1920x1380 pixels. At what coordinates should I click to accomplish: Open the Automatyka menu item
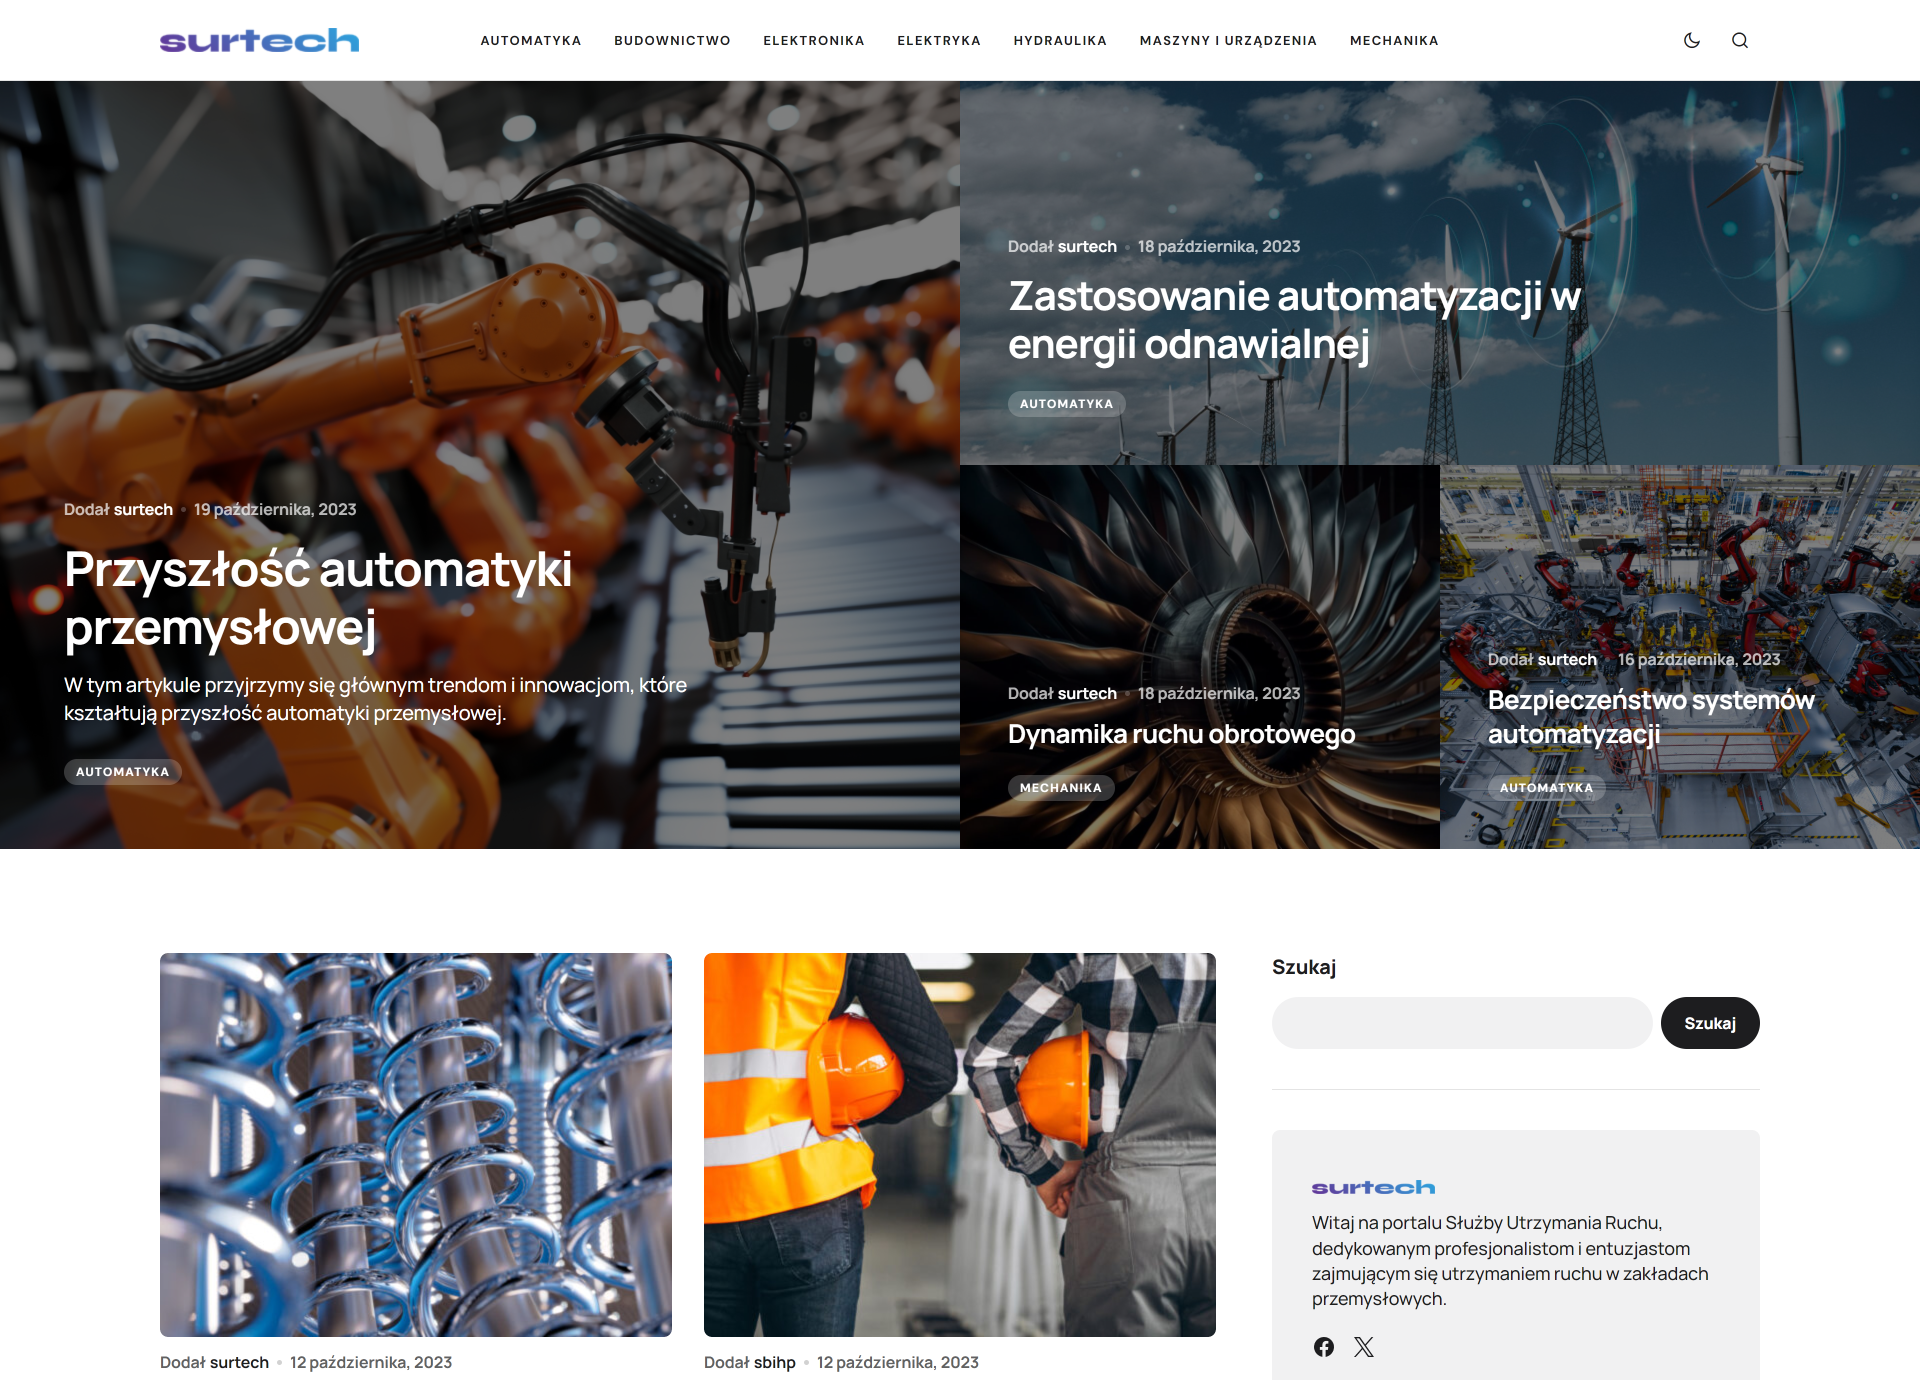click(530, 41)
